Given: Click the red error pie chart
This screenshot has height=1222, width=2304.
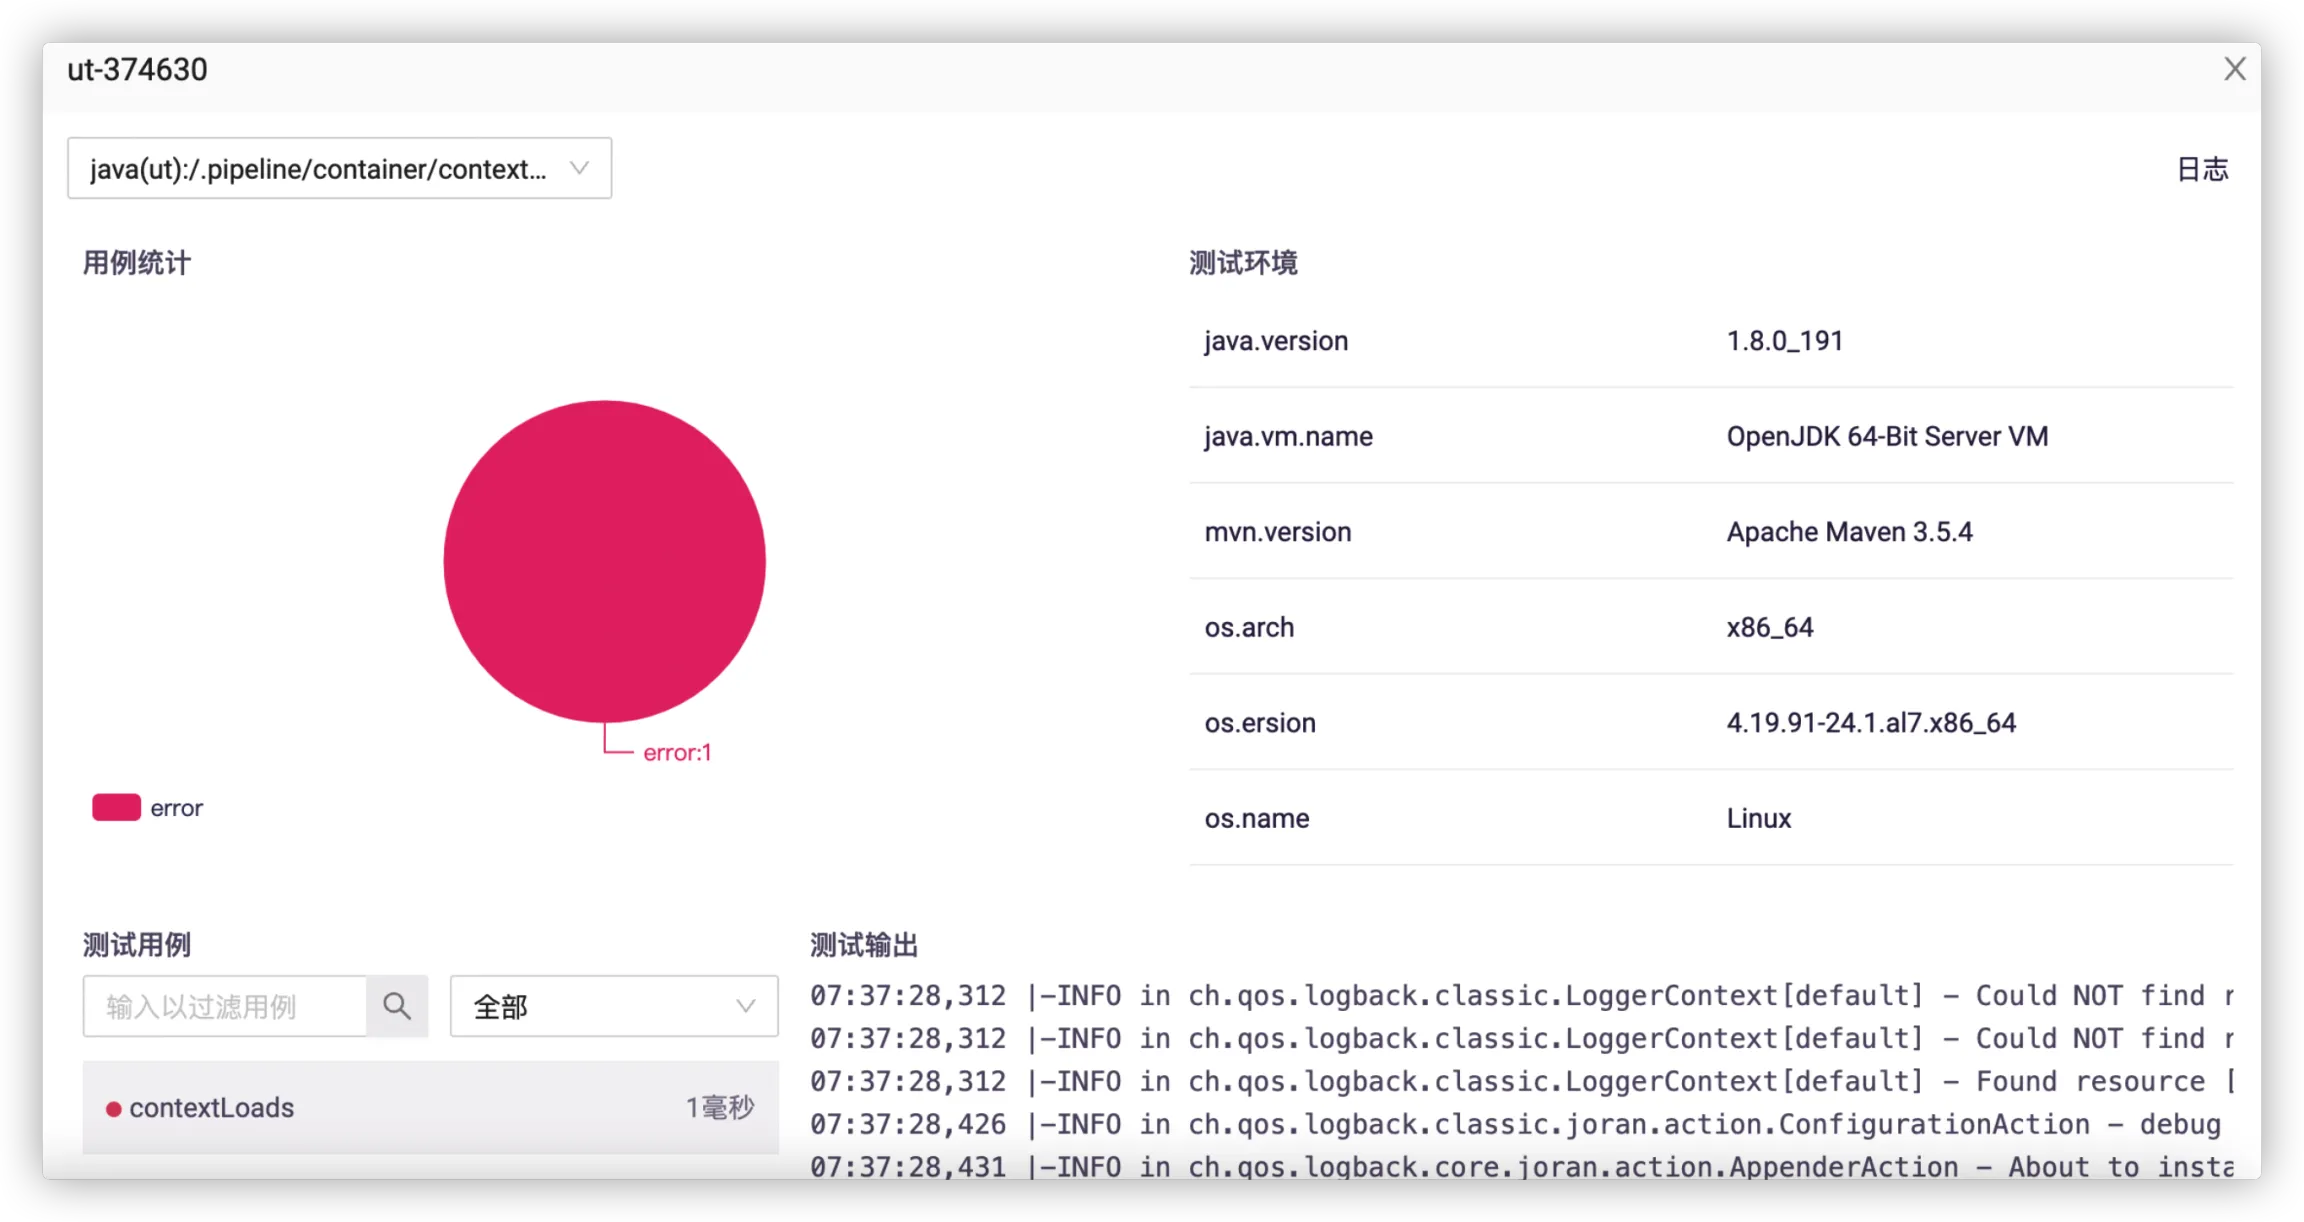Looking at the screenshot, I should point(604,561).
